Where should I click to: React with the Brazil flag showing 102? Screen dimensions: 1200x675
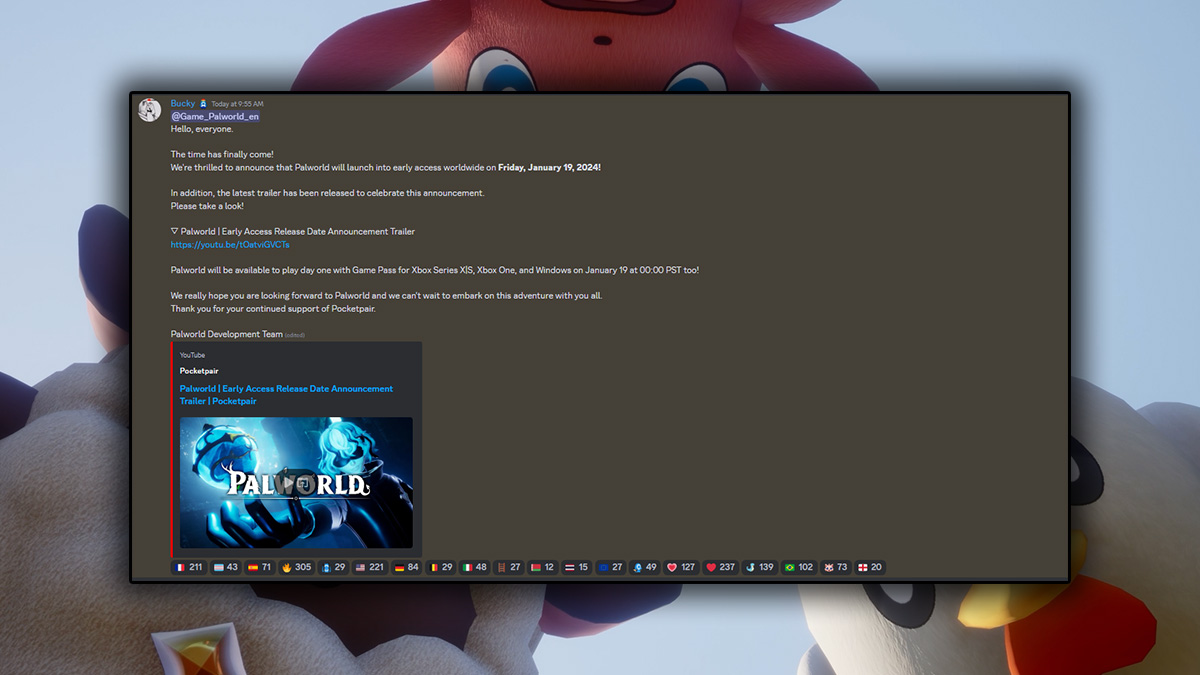(798, 567)
